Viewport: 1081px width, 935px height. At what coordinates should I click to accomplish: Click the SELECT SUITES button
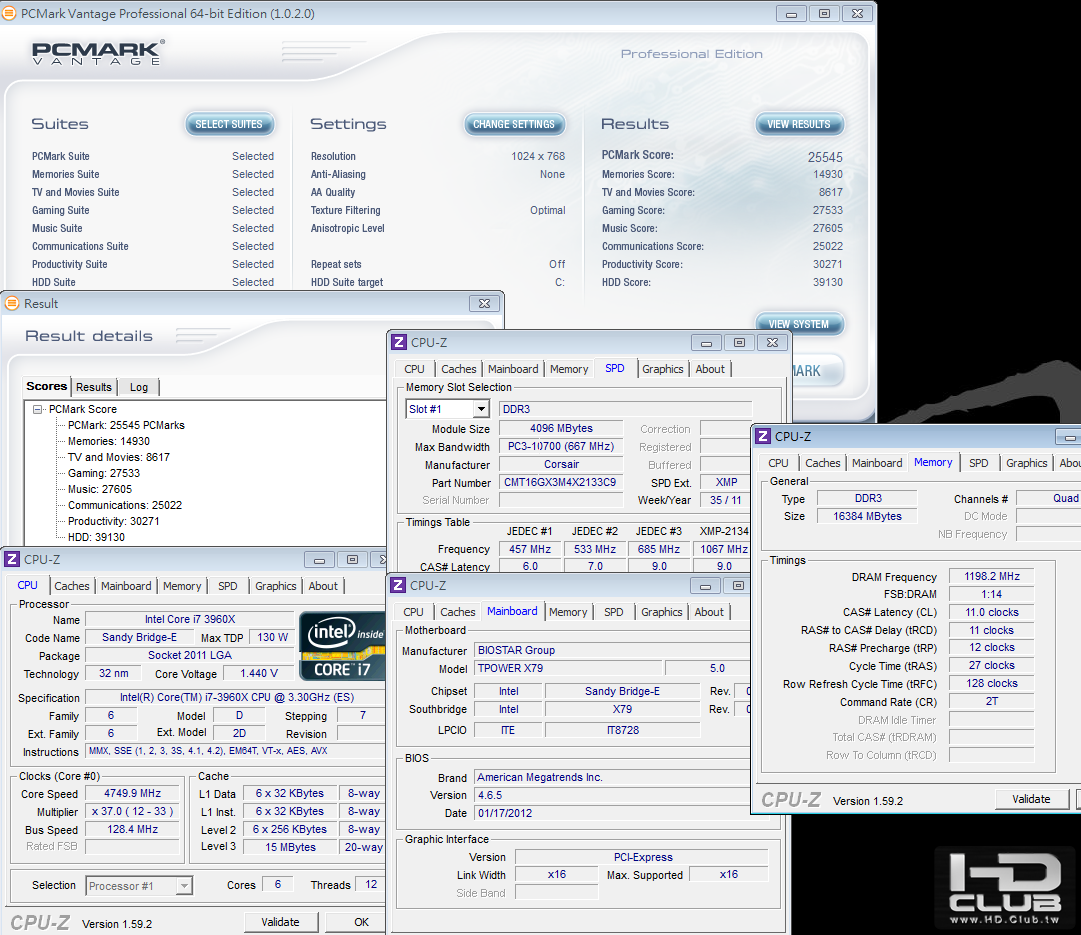[x=229, y=124]
